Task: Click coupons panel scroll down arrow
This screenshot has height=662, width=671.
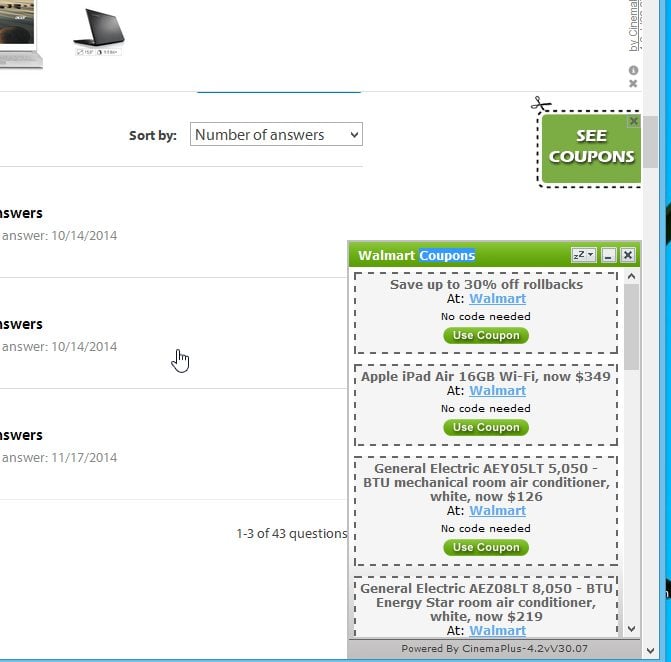Action: click(x=631, y=629)
